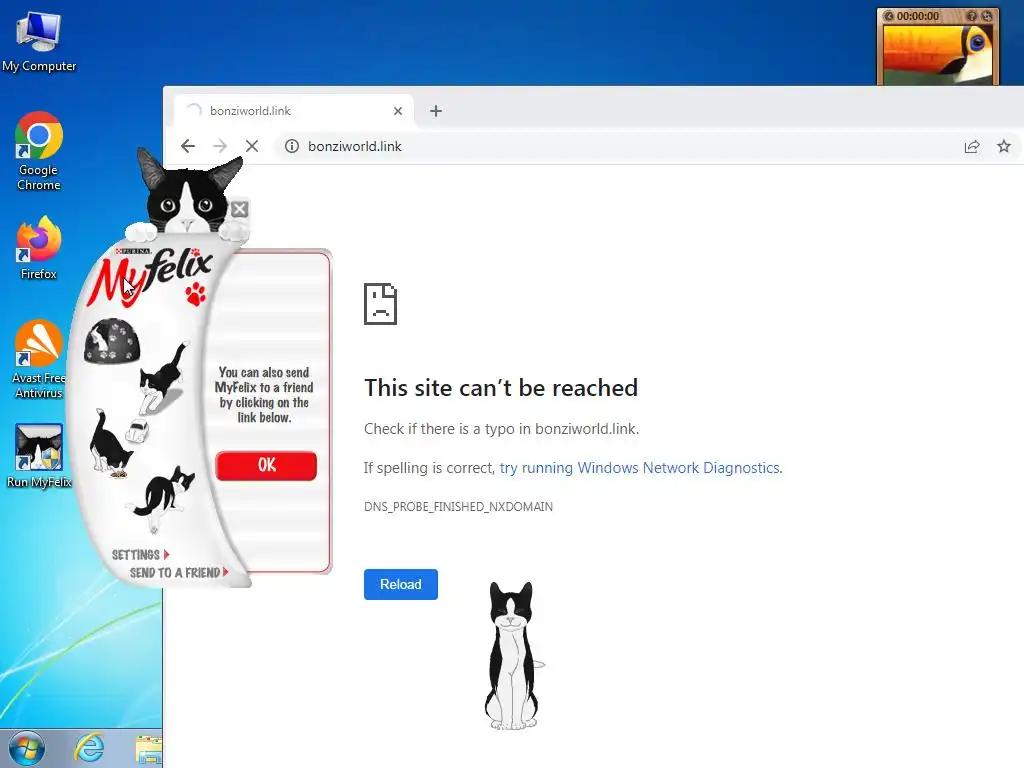Bookmark this page with the star icon
The height and width of the screenshot is (768, 1024).
pos(1004,146)
